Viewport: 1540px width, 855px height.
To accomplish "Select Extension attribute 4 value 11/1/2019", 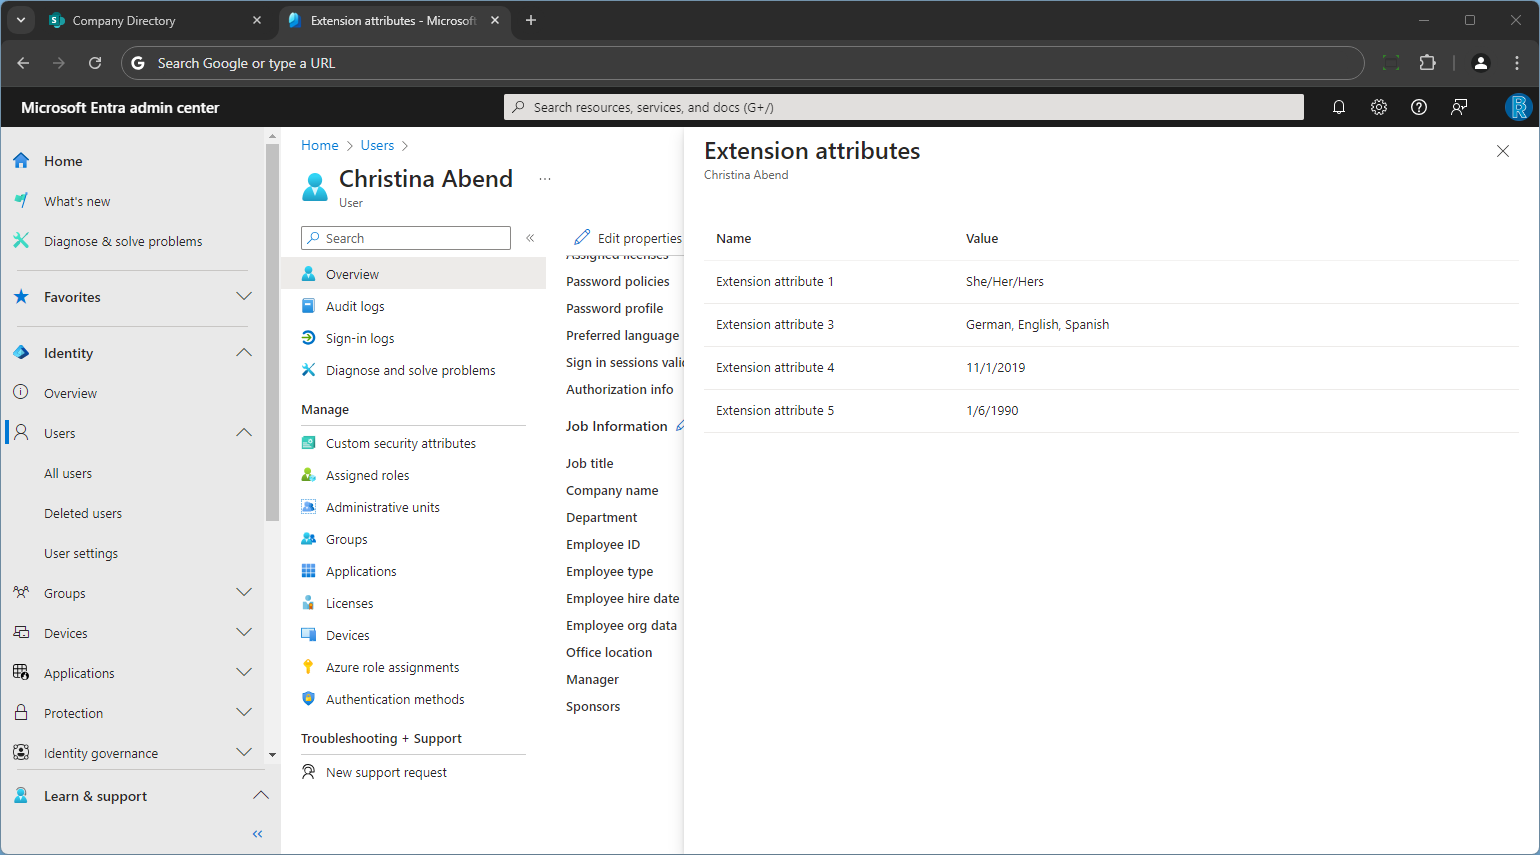I will click(x=995, y=368).
